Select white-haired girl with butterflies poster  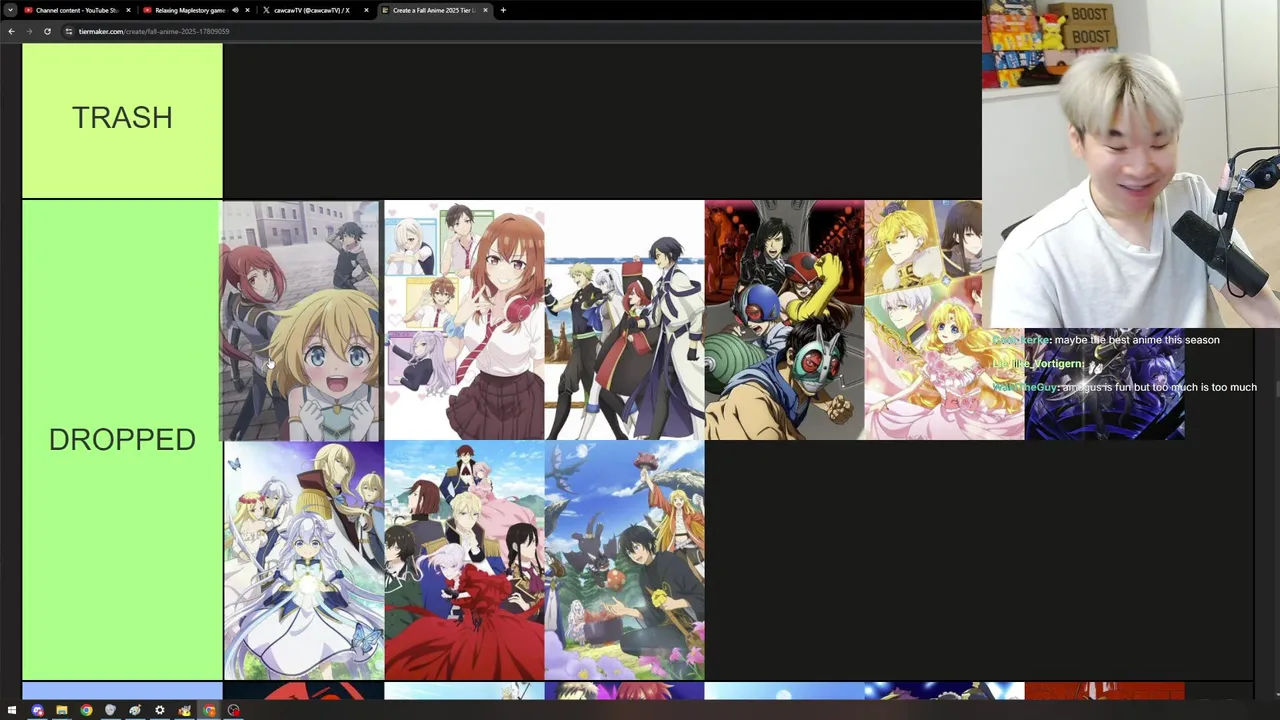[x=304, y=561]
